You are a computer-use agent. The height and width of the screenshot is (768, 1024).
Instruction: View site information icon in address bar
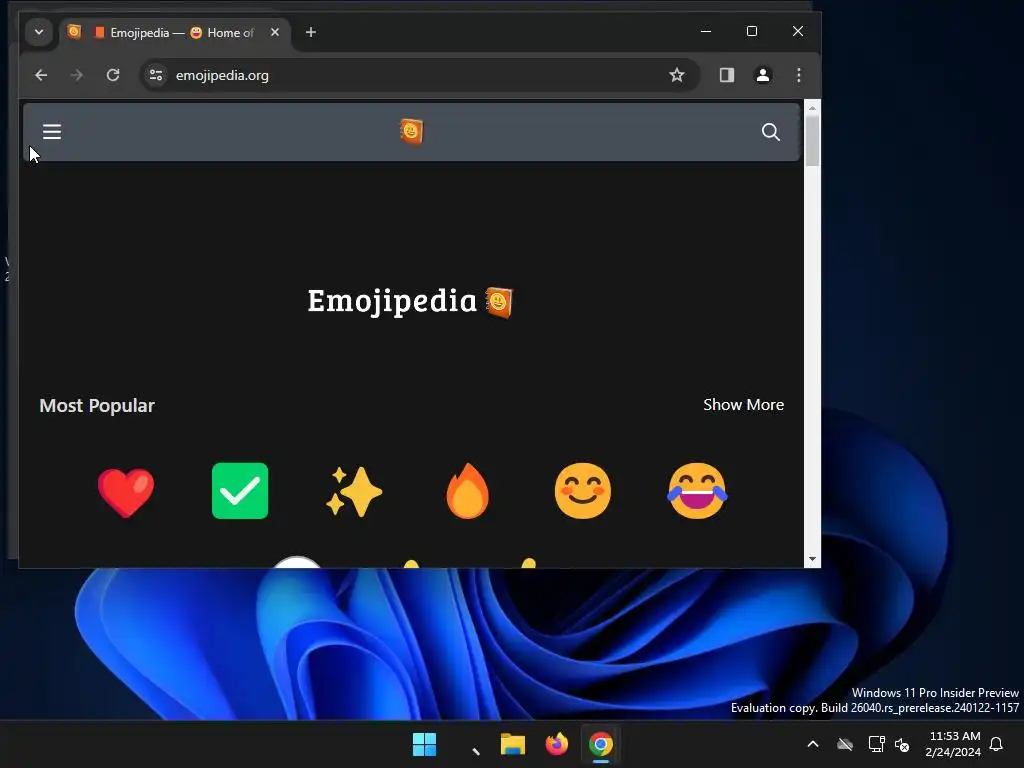click(x=156, y=75)
